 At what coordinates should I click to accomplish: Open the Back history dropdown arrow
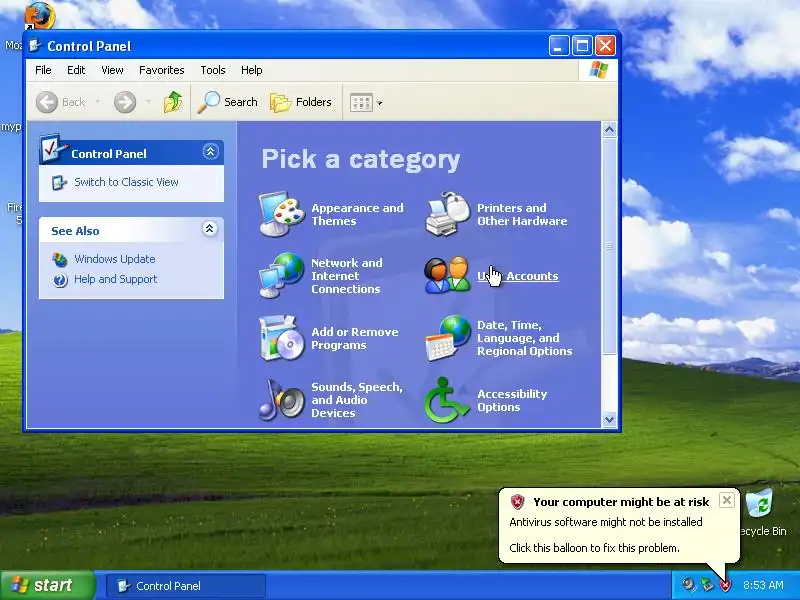click(x=97, y=102)
